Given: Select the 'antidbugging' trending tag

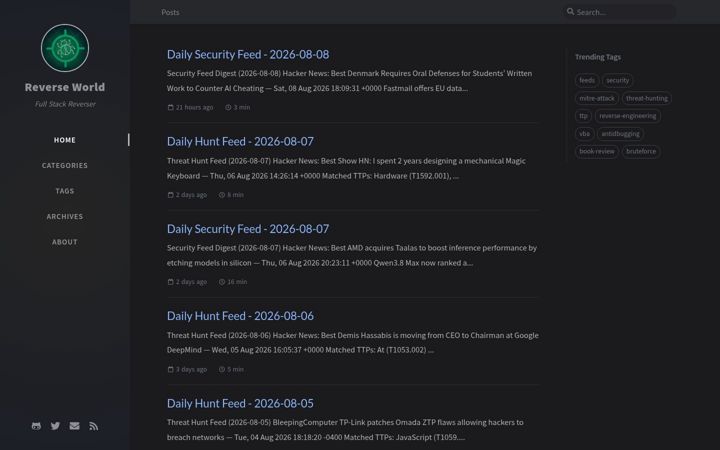Looking at the screenshot, I should (620, 134).
